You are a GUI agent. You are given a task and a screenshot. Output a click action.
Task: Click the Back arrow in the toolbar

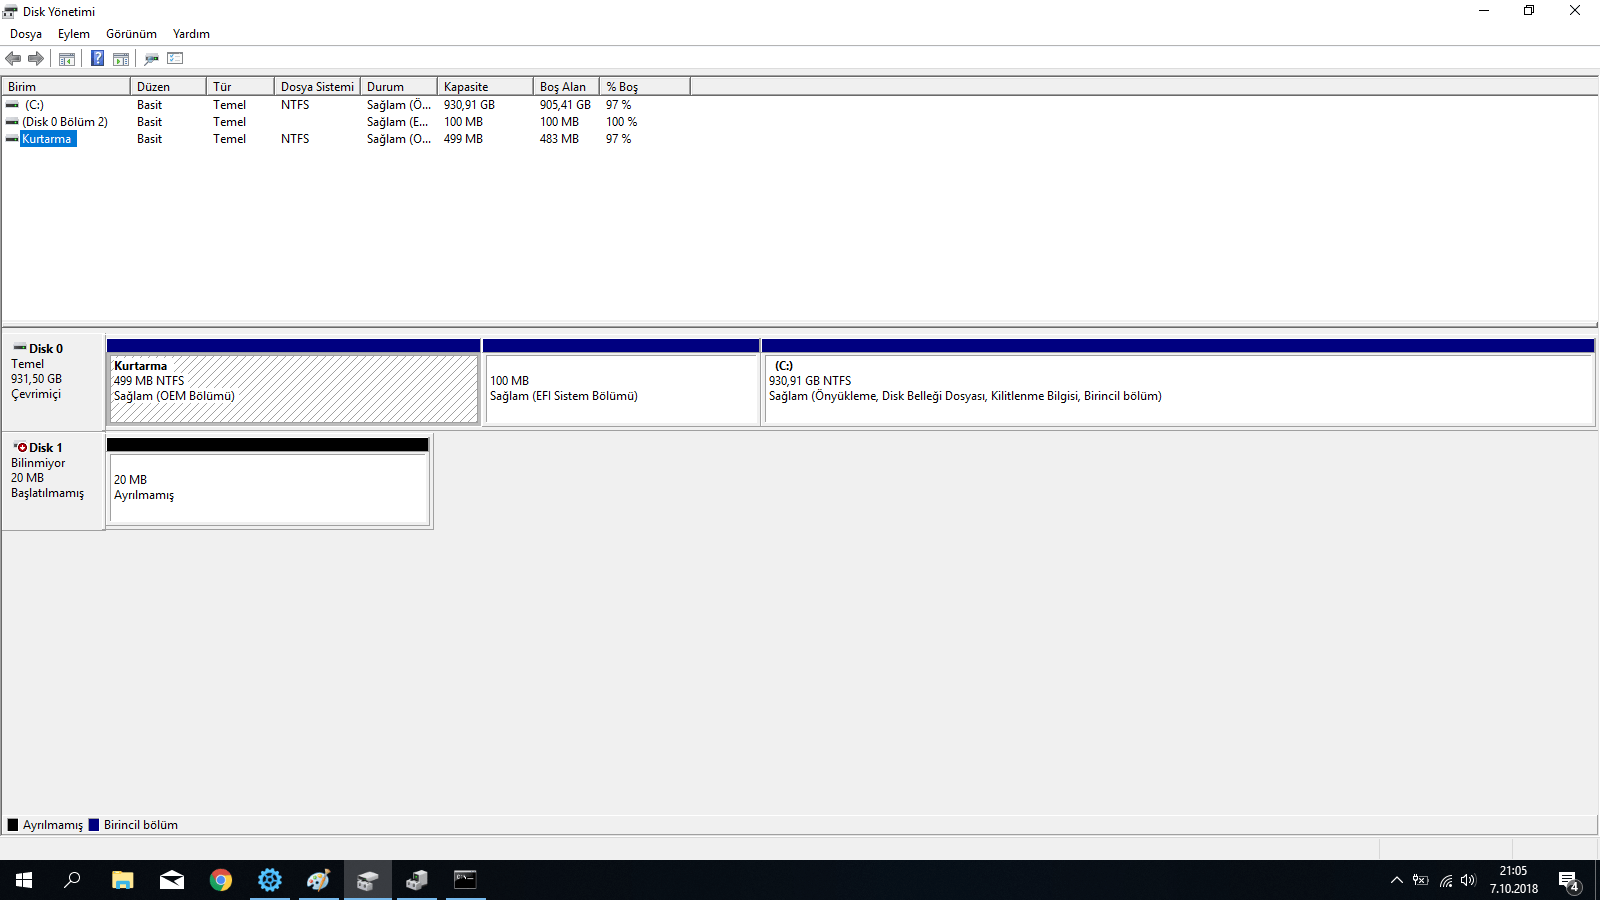coord(13,59)
